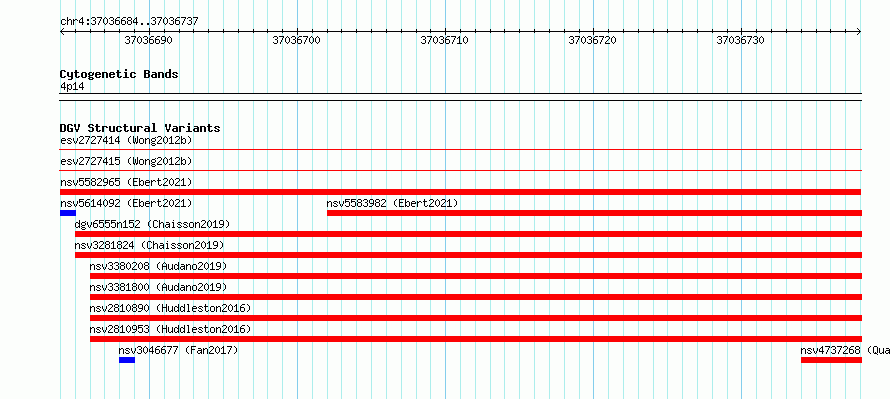Click the red bar under nsv3281824

pyautogui.click(x=468, y=255)
